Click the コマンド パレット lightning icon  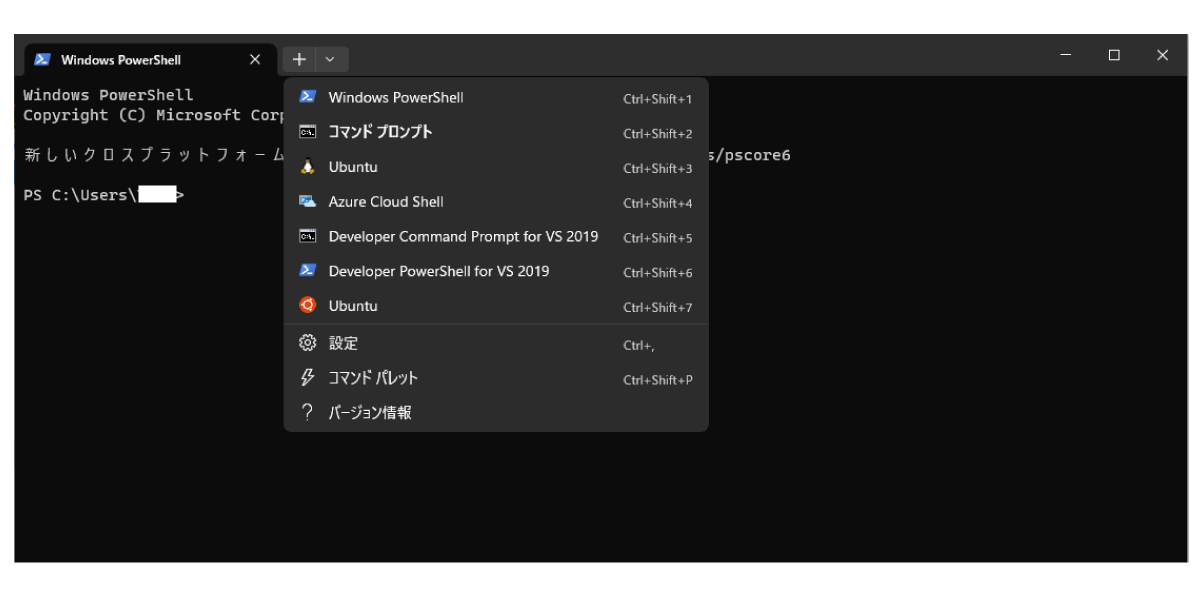coord(308,378)
